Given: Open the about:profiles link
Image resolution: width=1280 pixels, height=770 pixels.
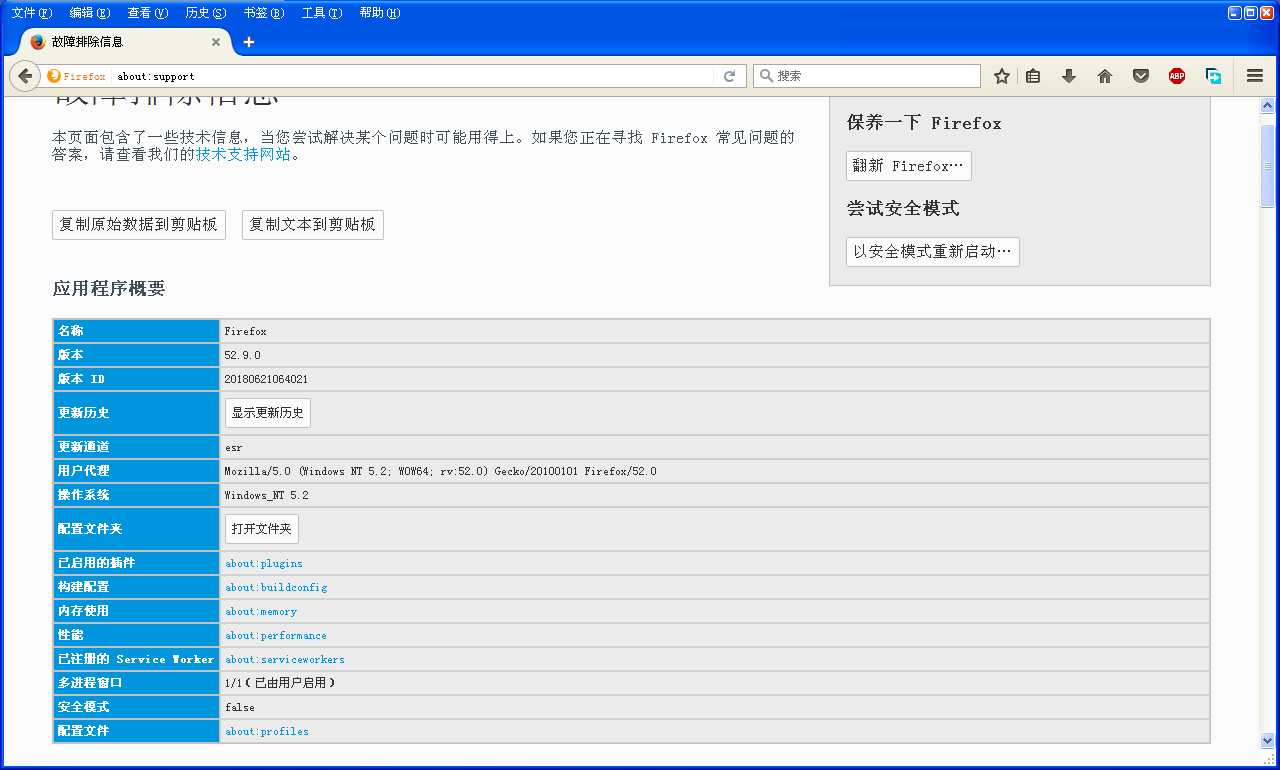Looking at the screenshot, I should coord(267,732).
